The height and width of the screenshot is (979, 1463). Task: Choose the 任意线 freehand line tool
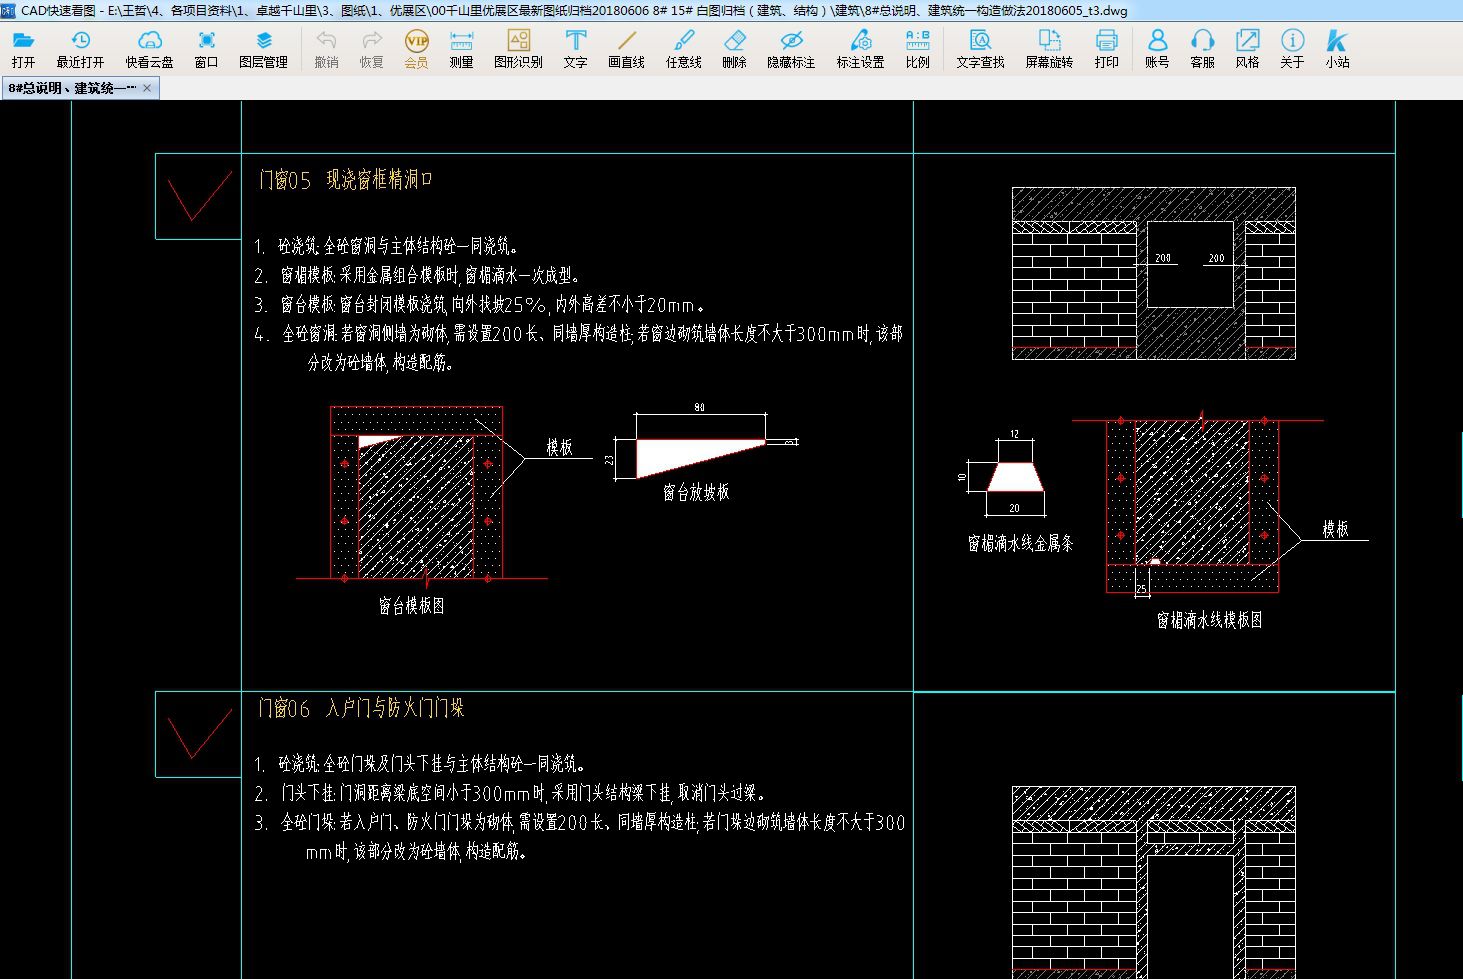point(684,49)
